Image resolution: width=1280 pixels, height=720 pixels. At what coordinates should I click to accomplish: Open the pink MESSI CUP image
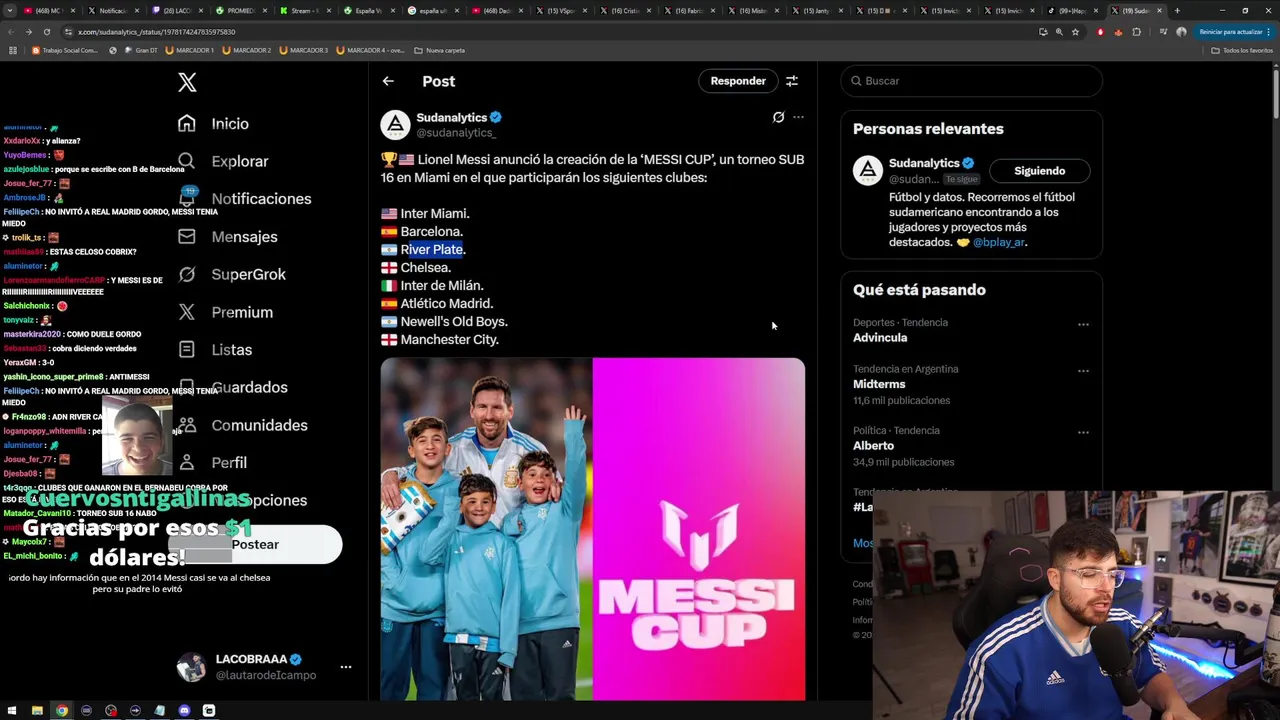click(x=699, y=529)
